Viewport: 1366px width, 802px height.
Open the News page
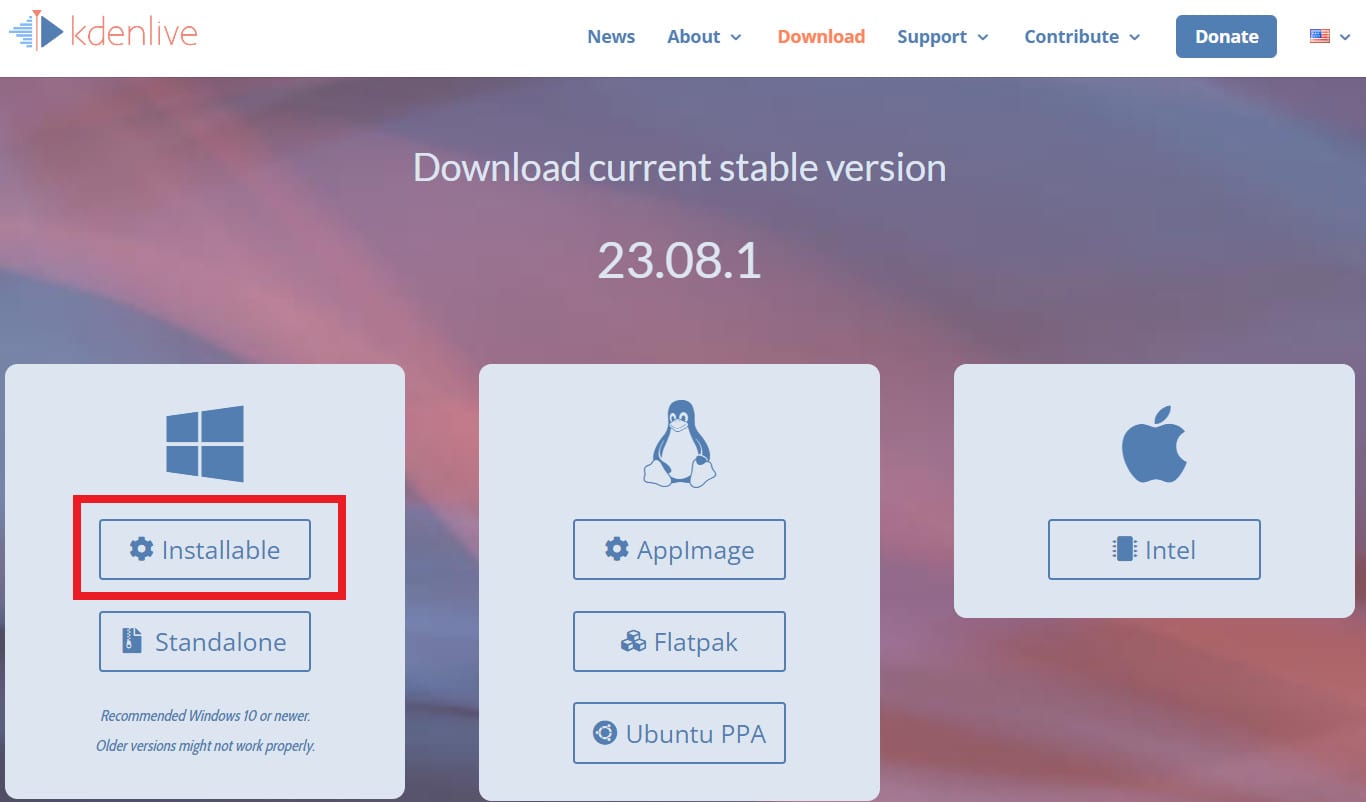(x=611, y=36)
